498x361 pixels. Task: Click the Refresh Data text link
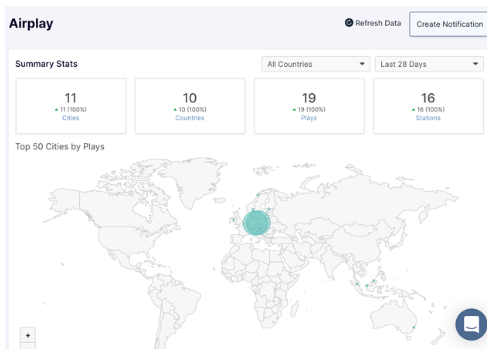pos(378,23)
